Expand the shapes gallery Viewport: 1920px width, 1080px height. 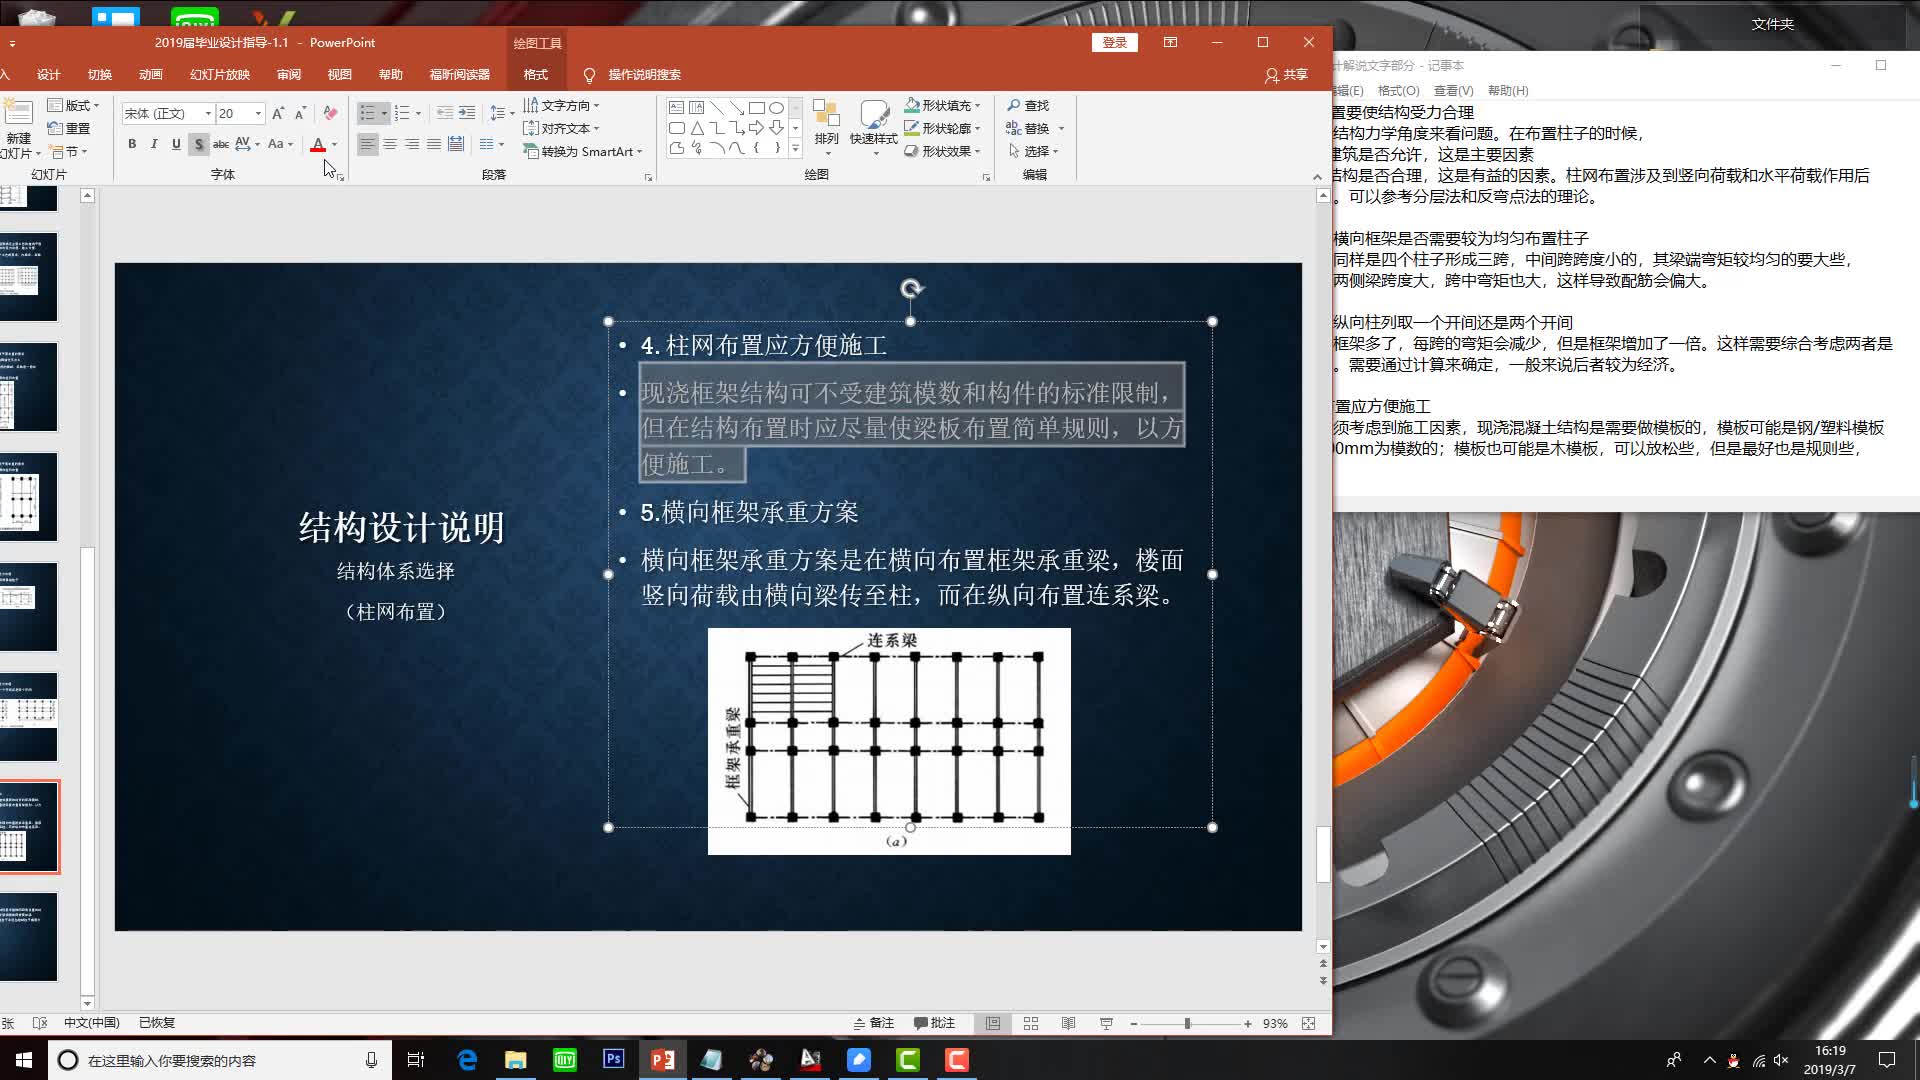pos(796,148)
